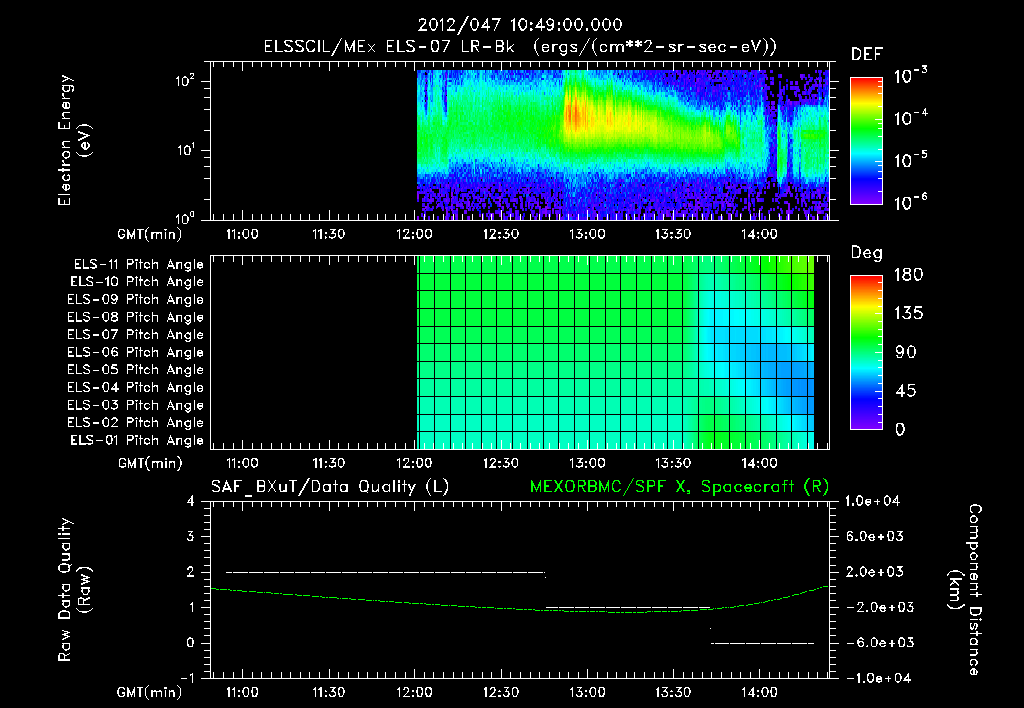Click the DEF color scale bar
This screenshot has width=1024, height=708.
click(866, 141)
